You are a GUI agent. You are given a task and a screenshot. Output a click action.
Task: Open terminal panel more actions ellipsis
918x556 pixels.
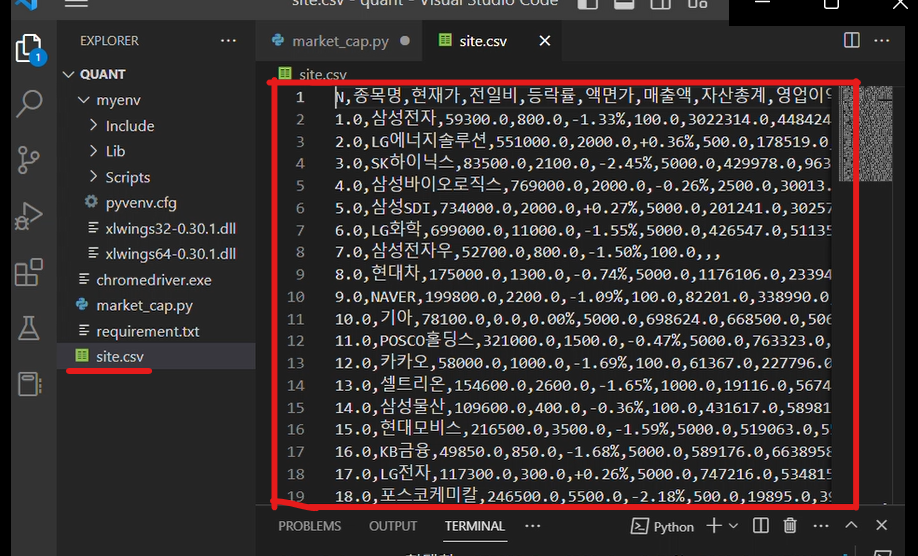click(821, 526)
